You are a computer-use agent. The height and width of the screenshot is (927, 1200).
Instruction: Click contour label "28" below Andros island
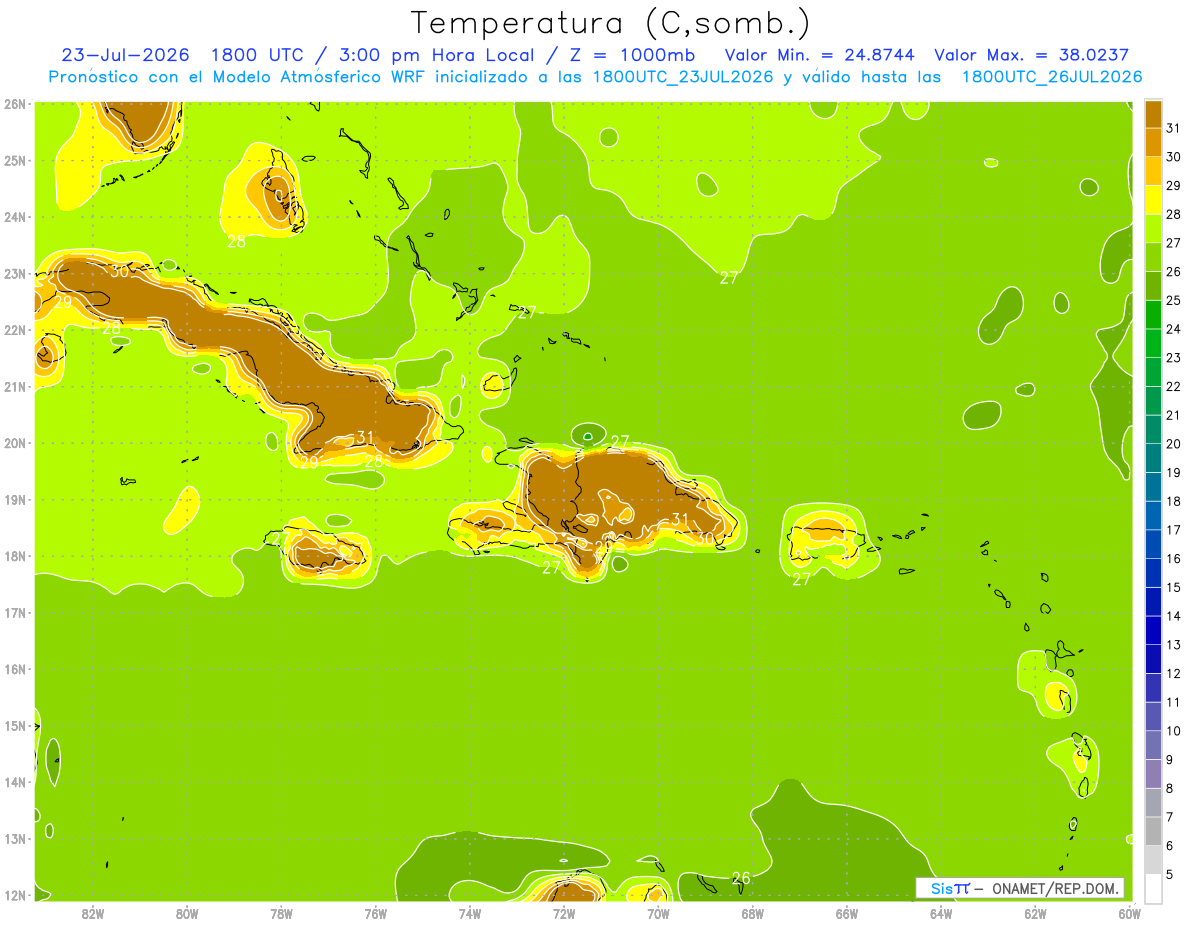click(236, 241)
